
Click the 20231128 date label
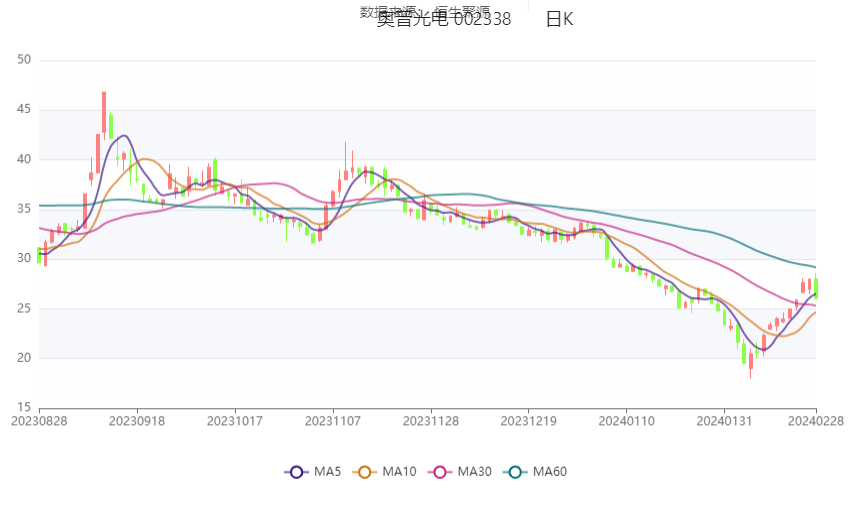coord(431,421)
